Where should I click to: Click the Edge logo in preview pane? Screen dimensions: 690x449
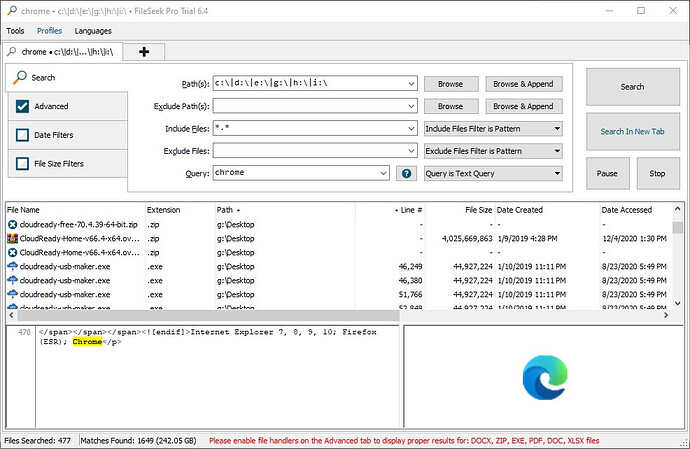pos(545,377)
